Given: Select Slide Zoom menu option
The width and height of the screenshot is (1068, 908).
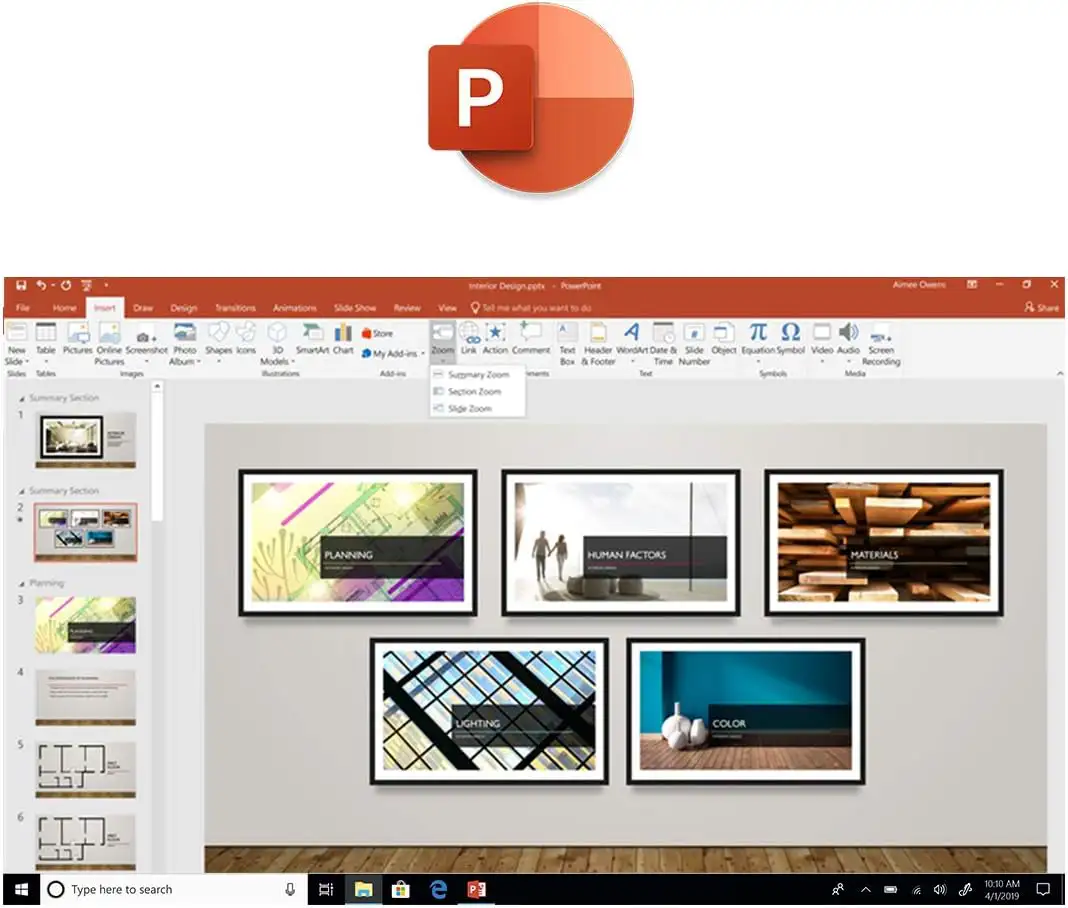Looking at the screenshot, I should point(469,409).
